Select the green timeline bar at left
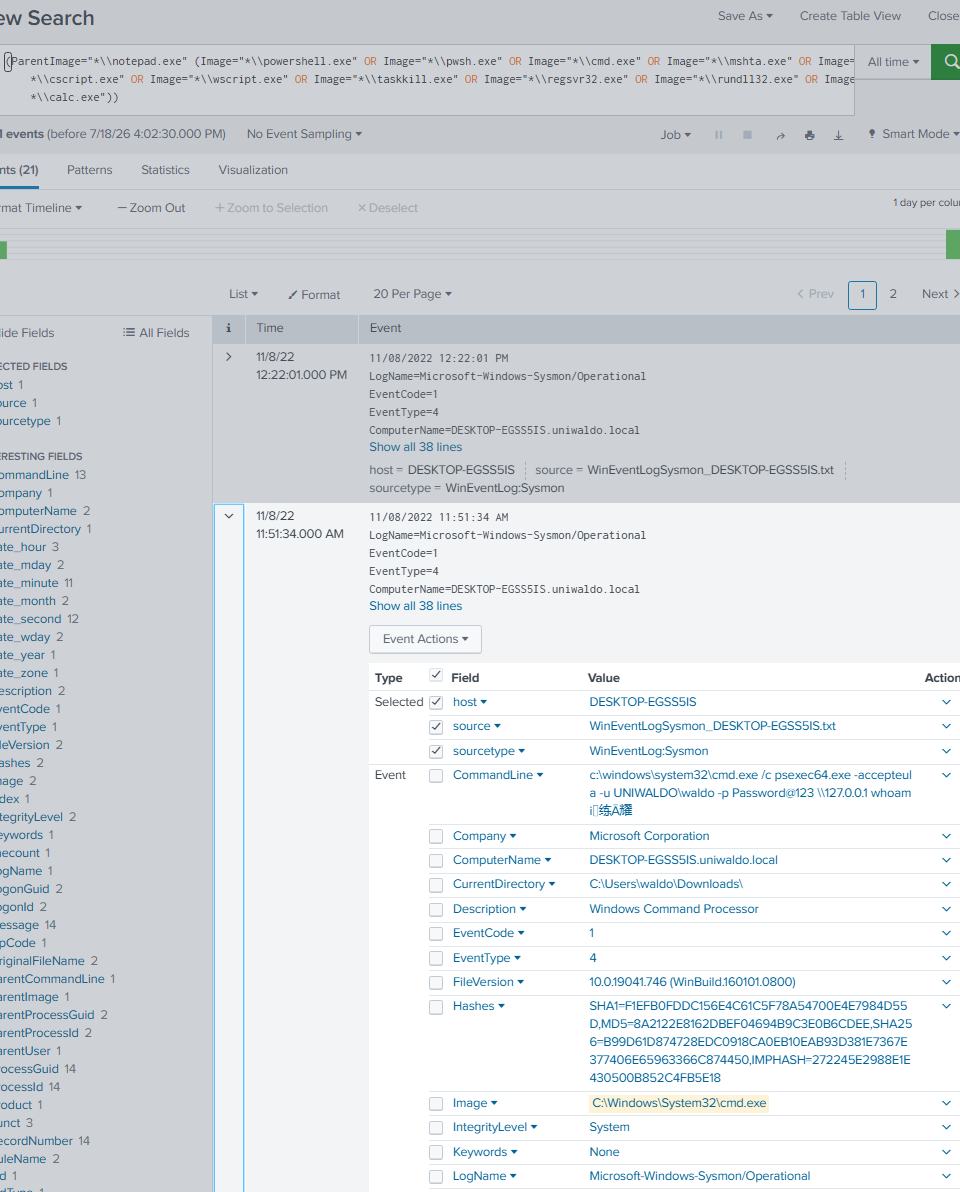The image size is (960, 1192). pyautogui.click(x=3, y=249)
